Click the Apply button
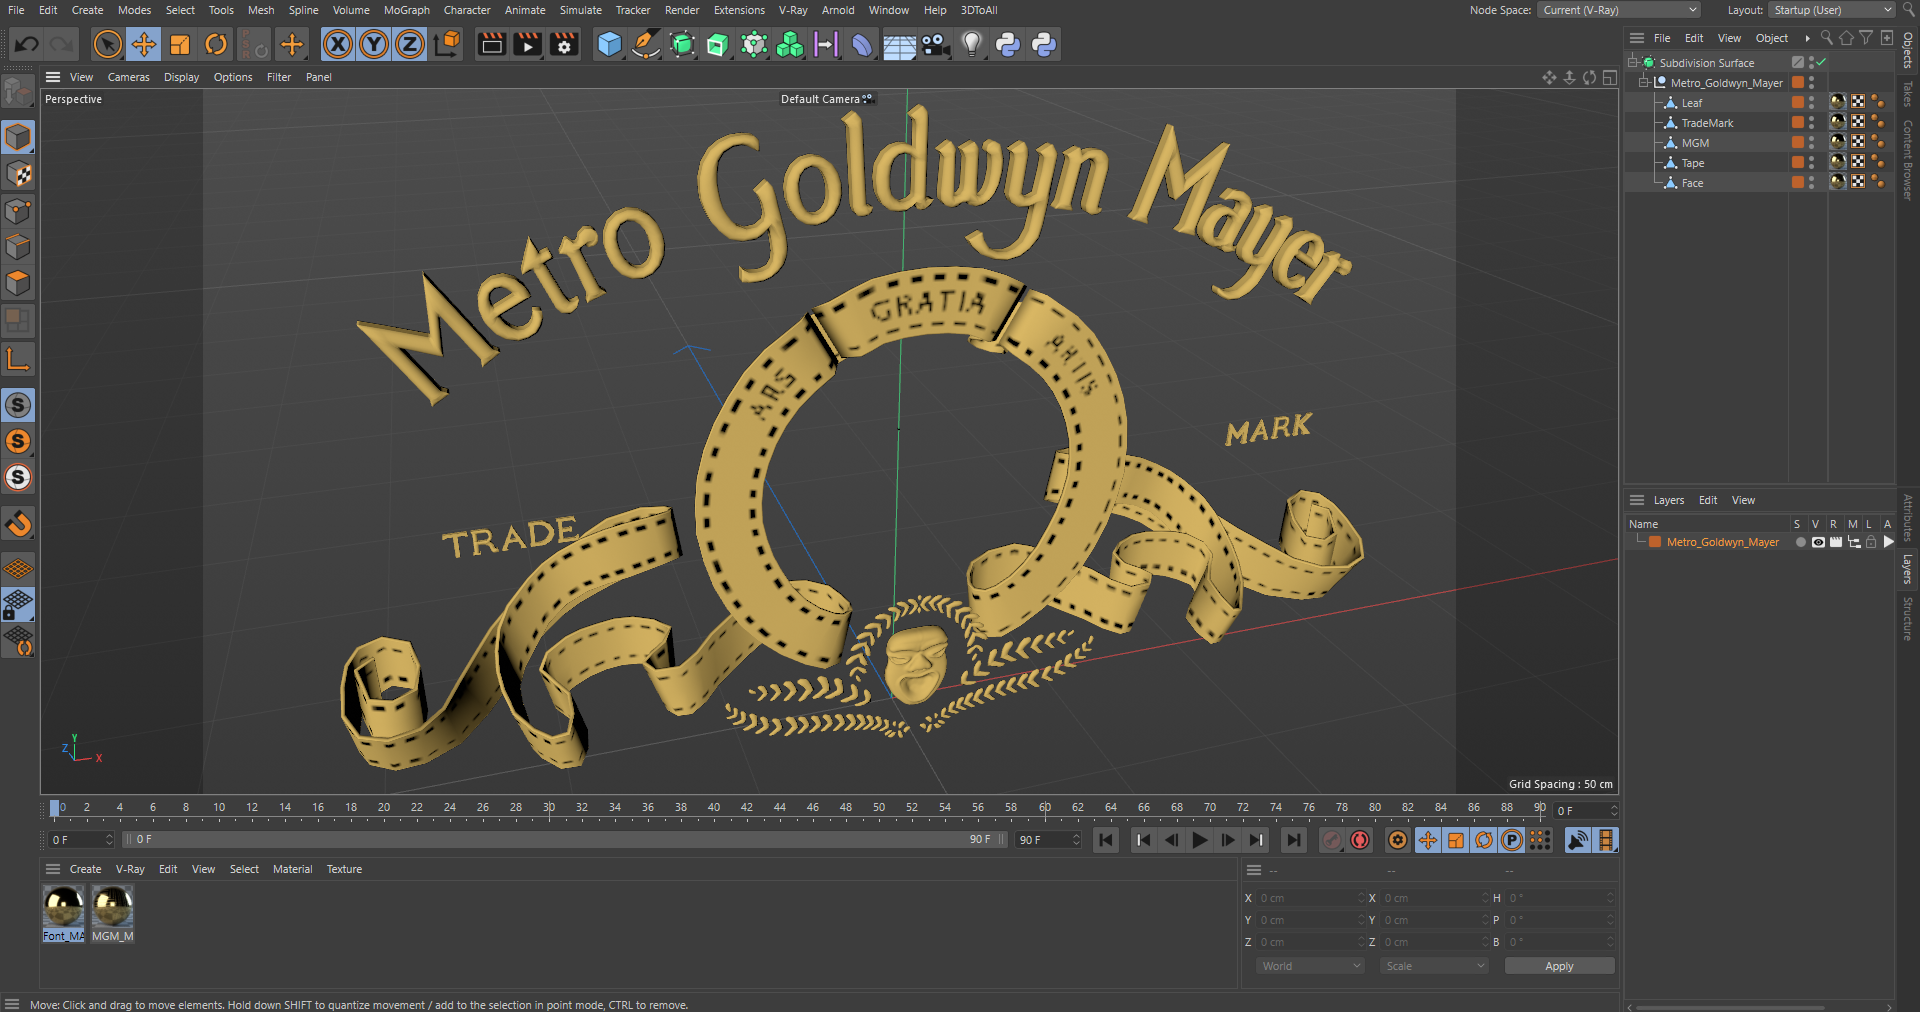The width and height of the screenshot is (1920, 1012). pyautogui.click(x=1559, y=966)
